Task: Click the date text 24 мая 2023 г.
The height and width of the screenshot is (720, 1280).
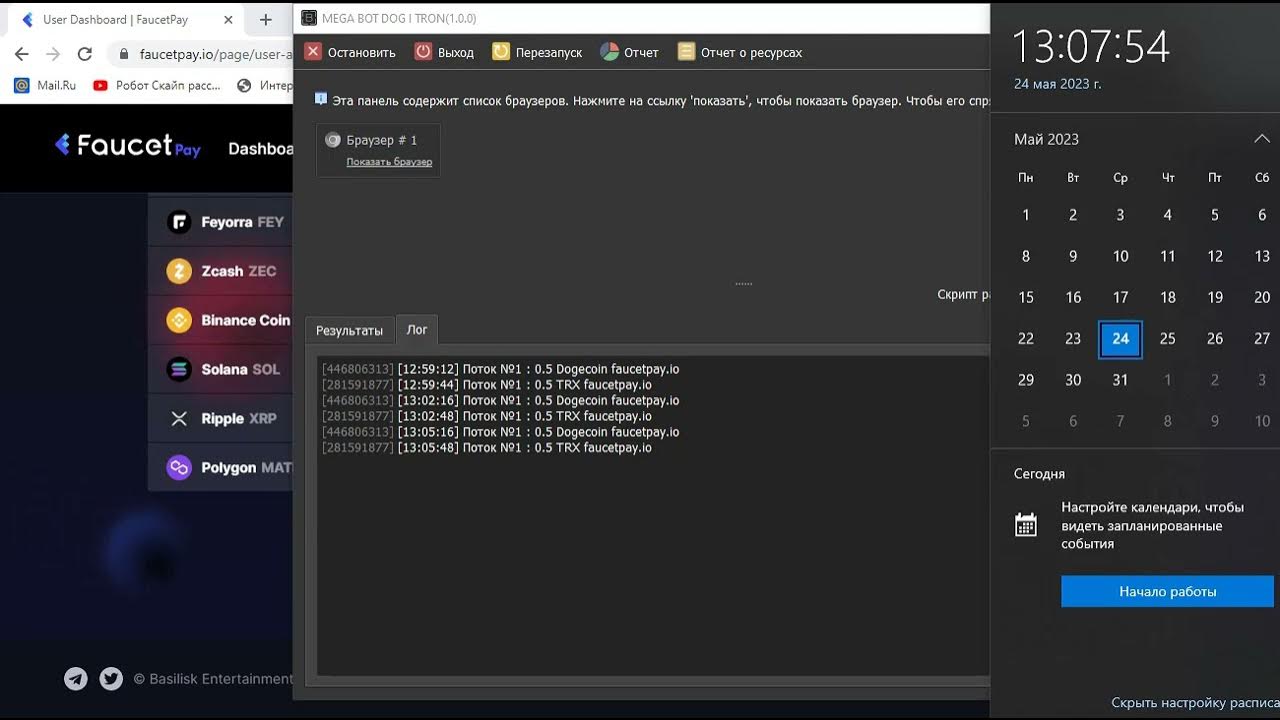Action: click(1058, 84)
